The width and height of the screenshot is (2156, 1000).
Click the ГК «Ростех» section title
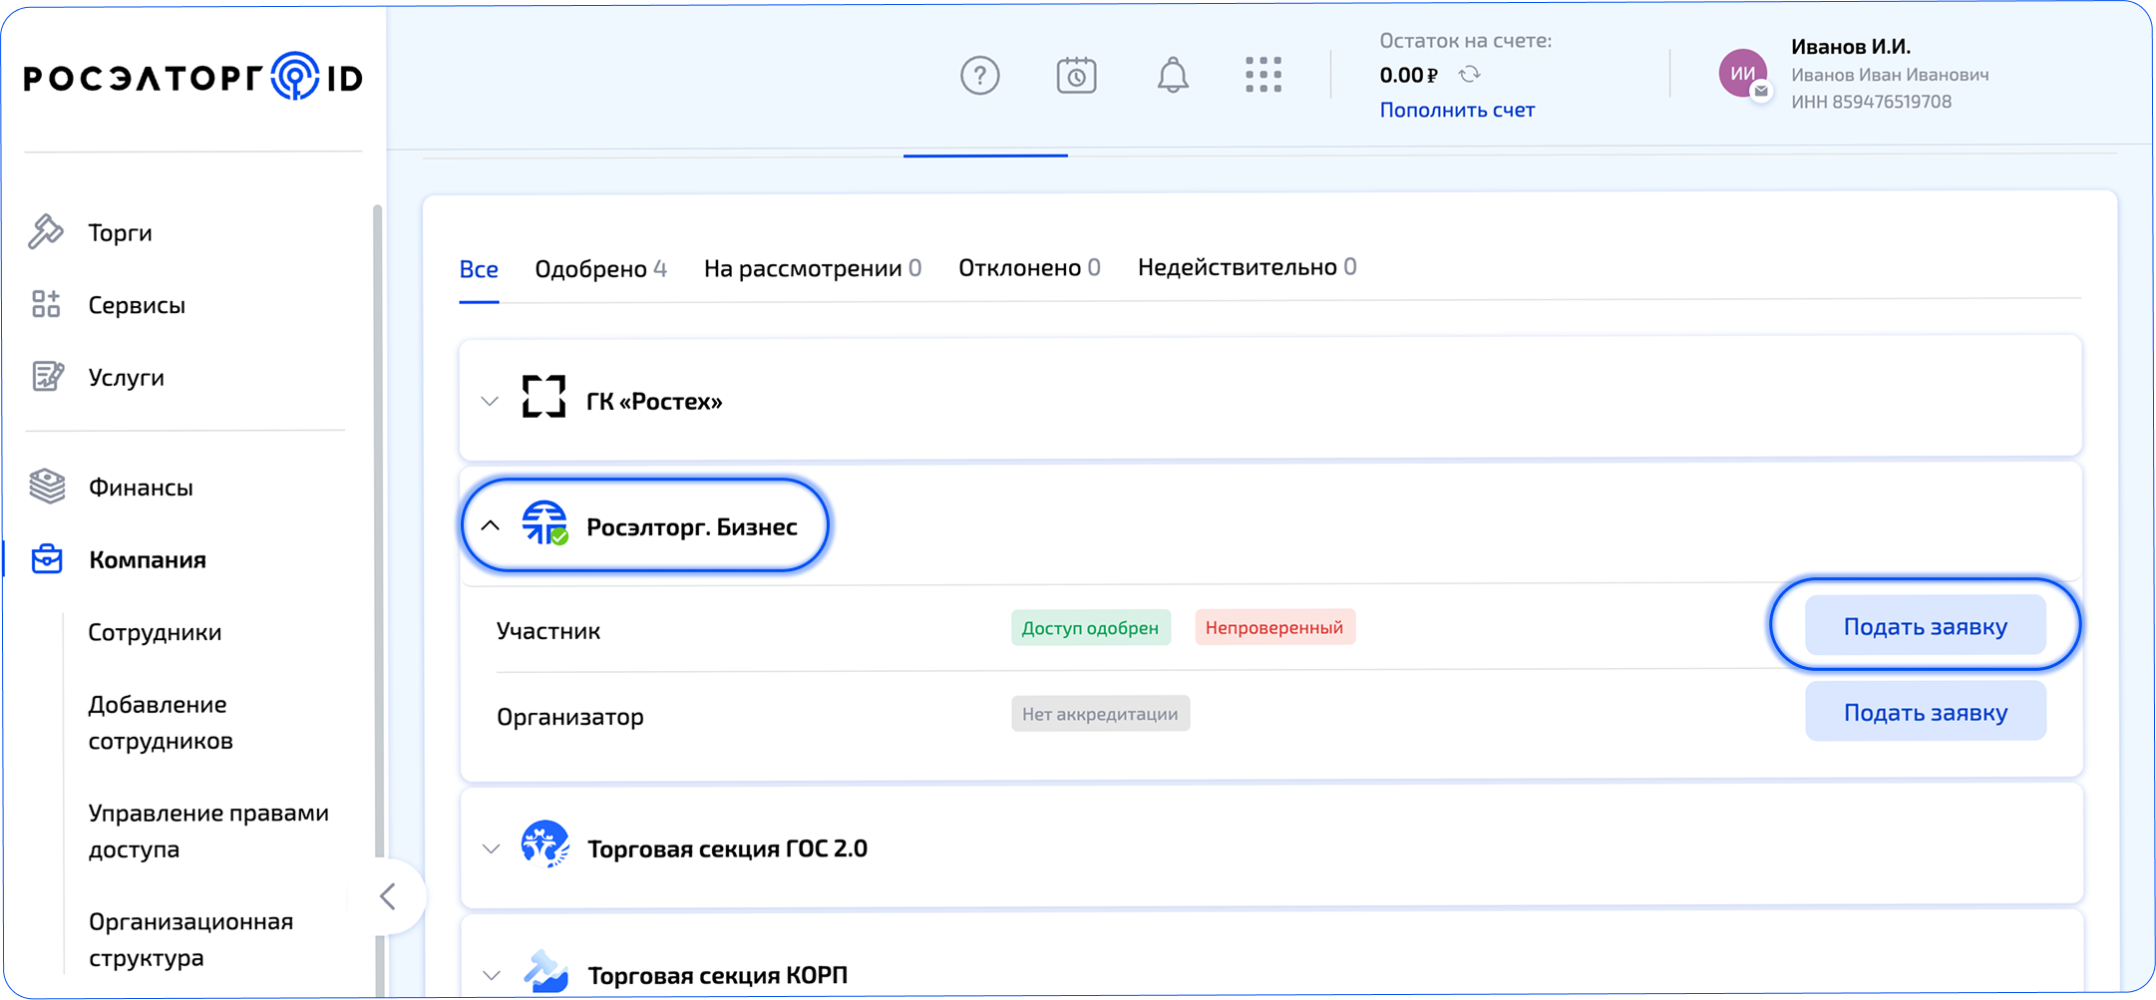pos(654,401)
